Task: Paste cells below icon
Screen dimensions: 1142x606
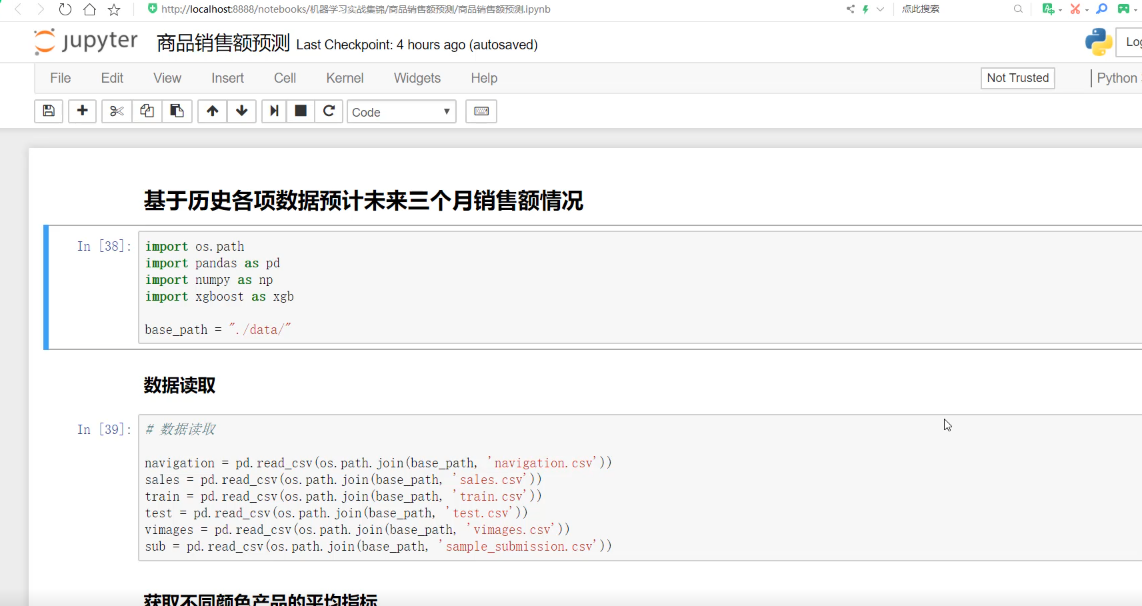Action: click(177, 111)
